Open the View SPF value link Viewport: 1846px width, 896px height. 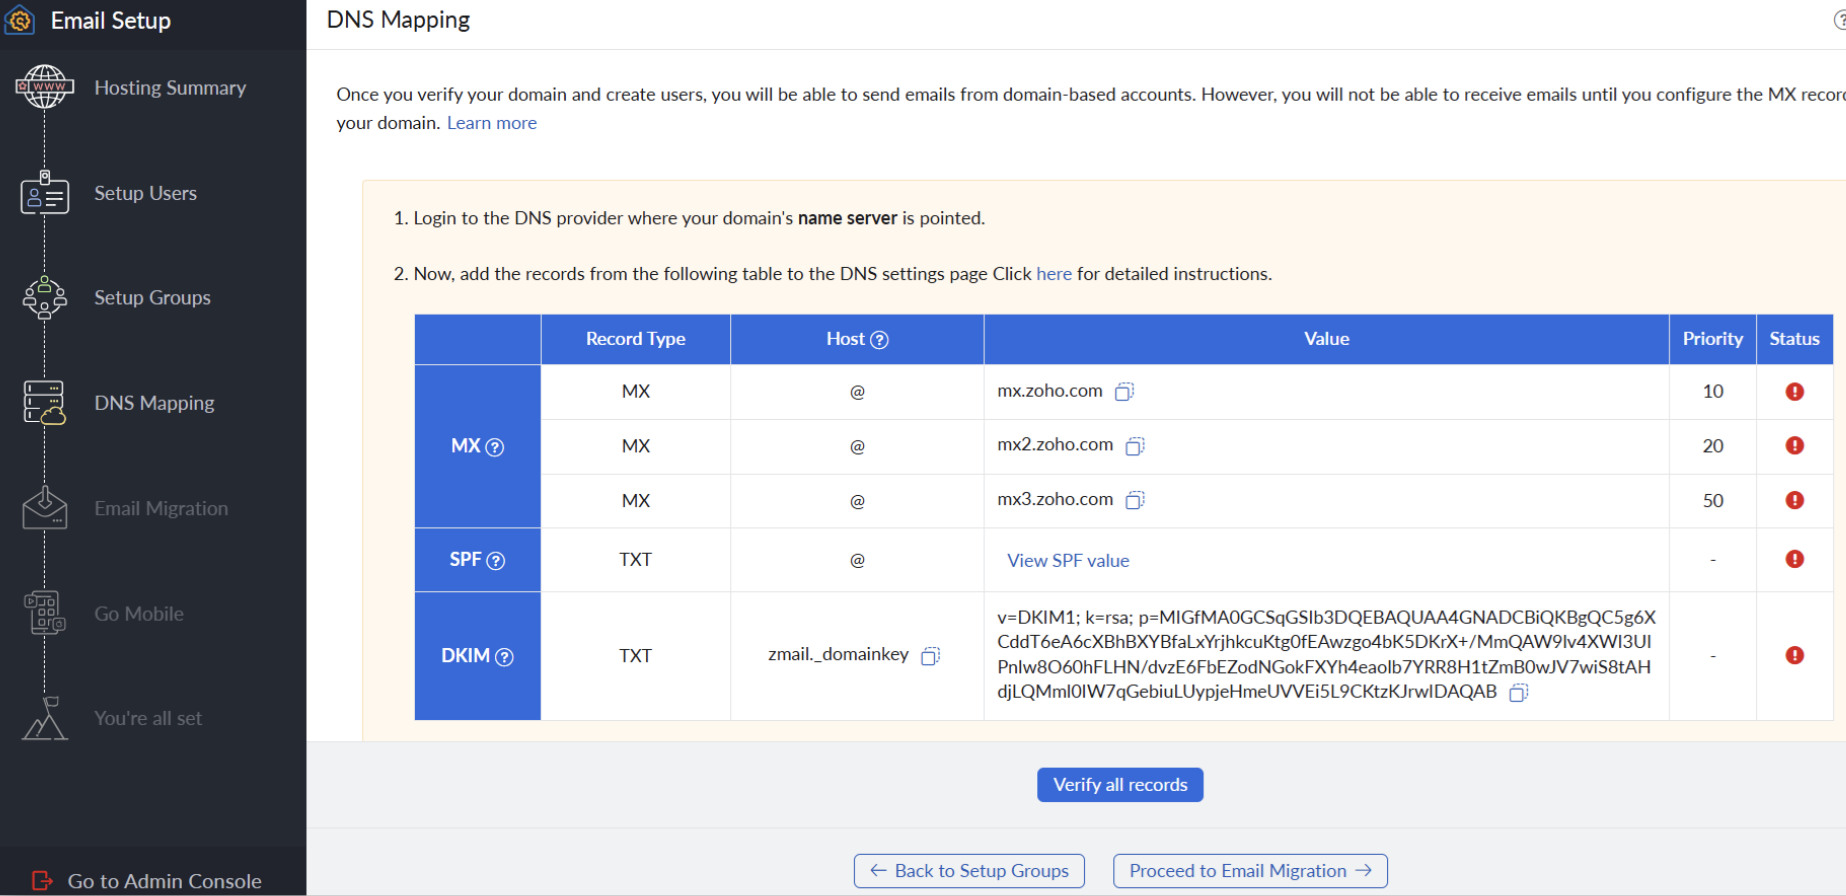tap(1068, 561)
